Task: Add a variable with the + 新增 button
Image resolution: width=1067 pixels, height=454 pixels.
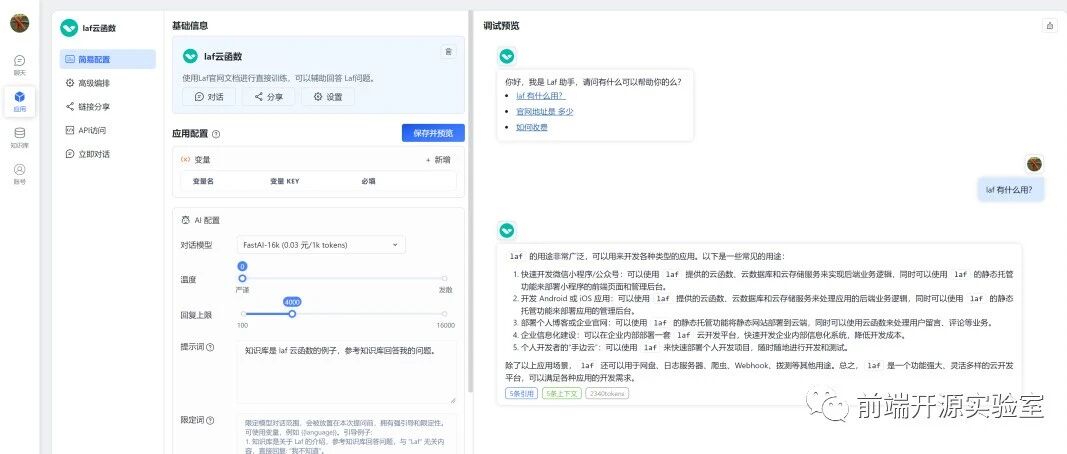Action: pos(438,160)
